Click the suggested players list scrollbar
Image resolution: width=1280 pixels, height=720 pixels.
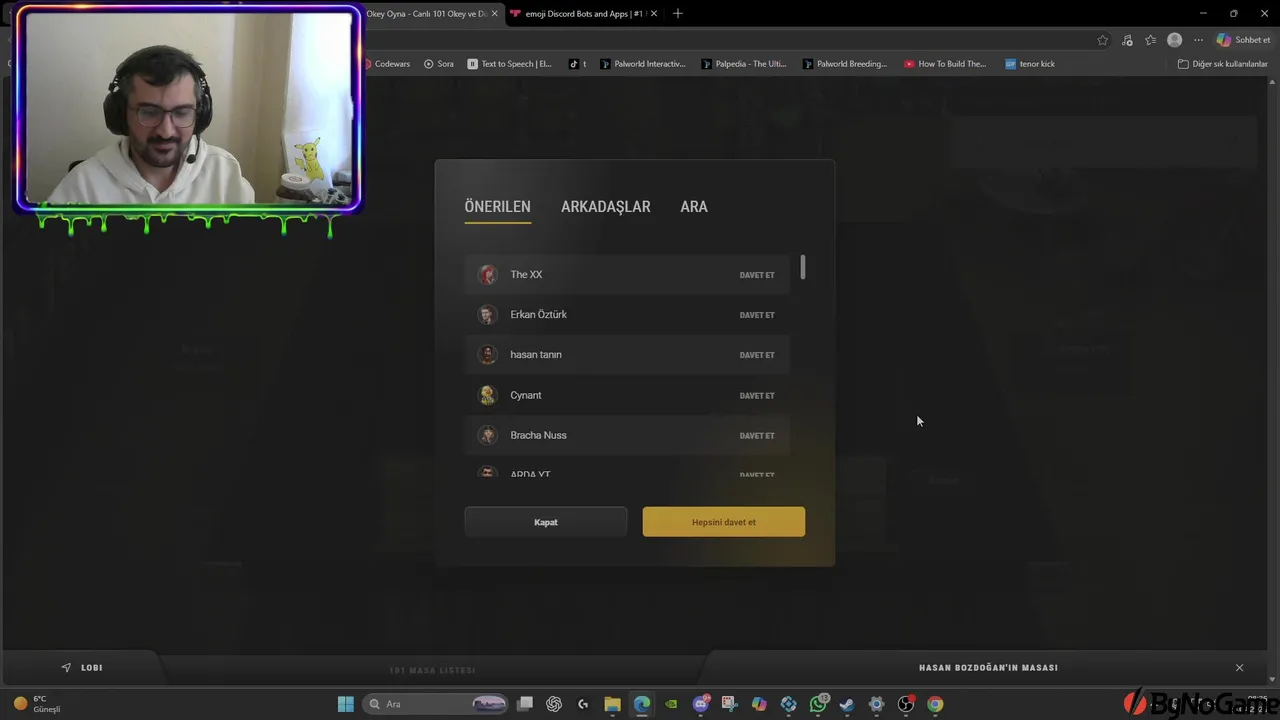[802, 267]
